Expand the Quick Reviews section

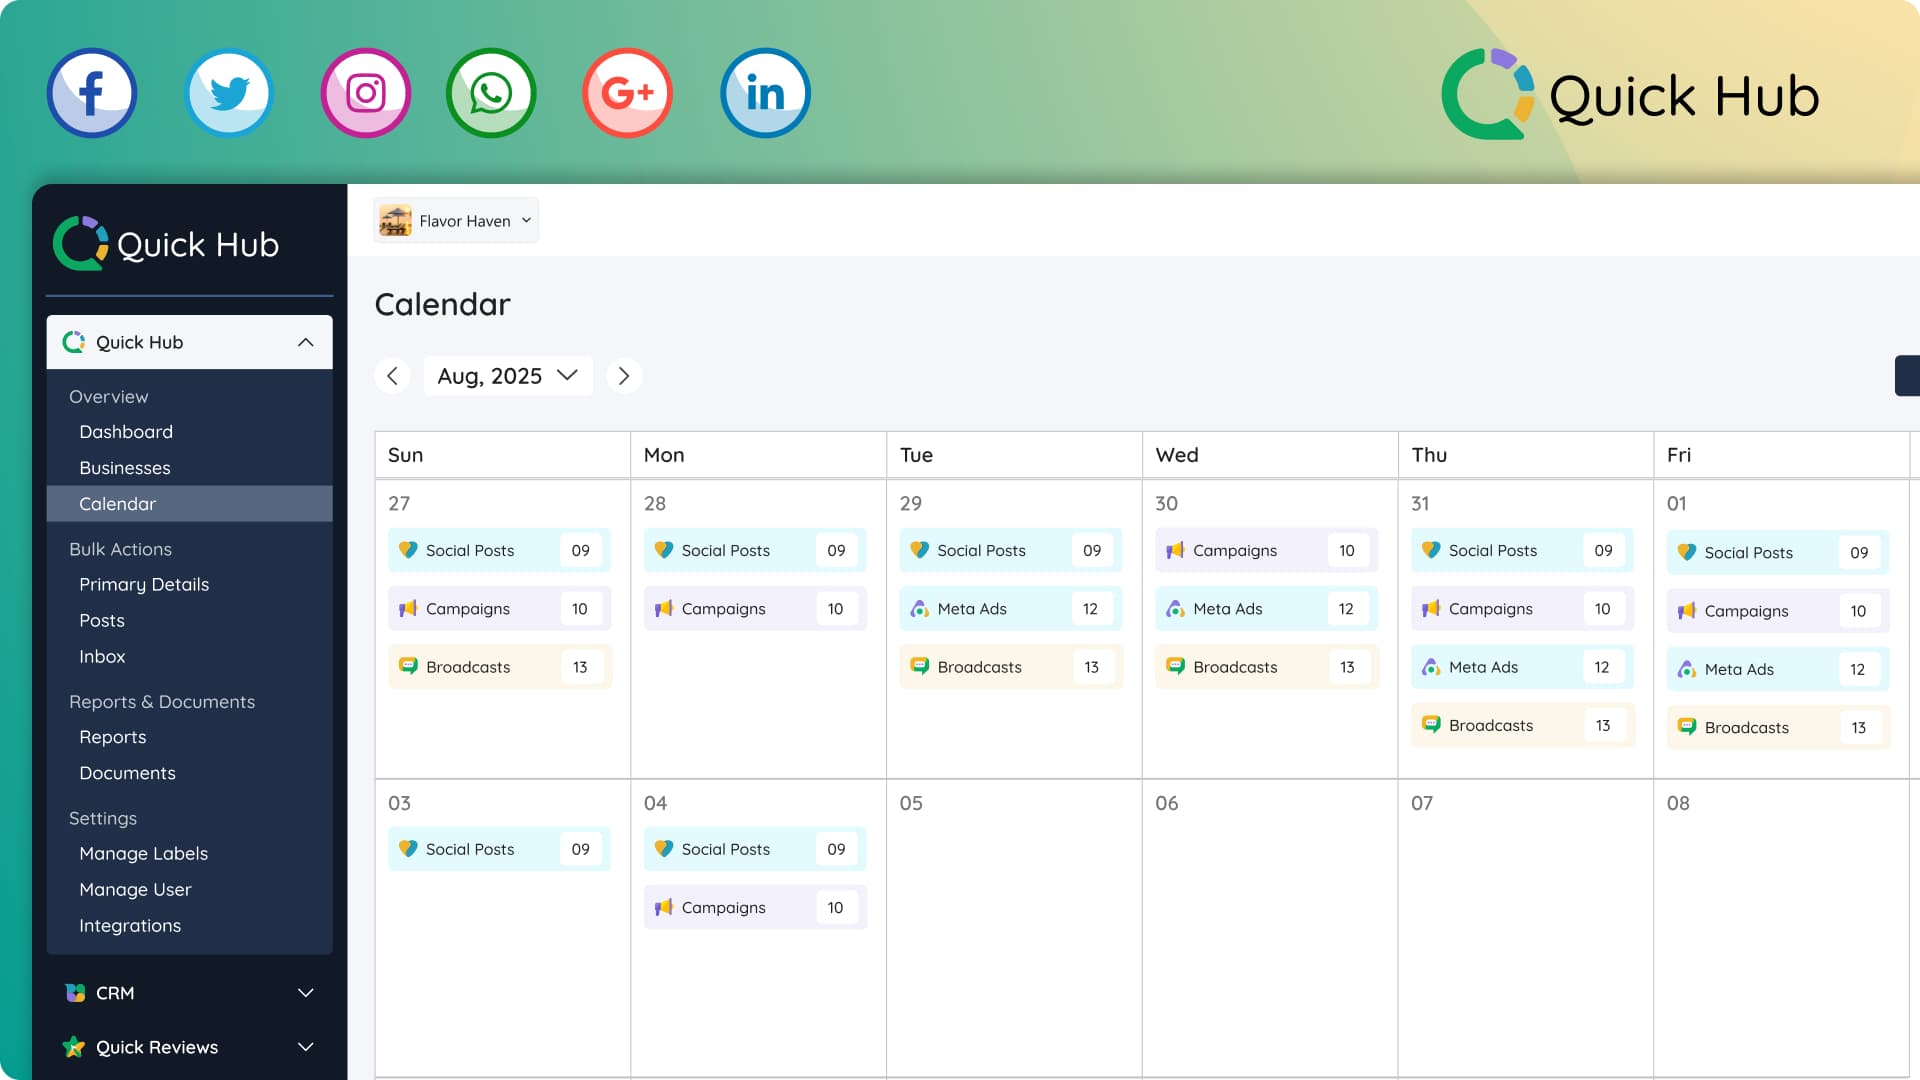(x=305, y=1047)
